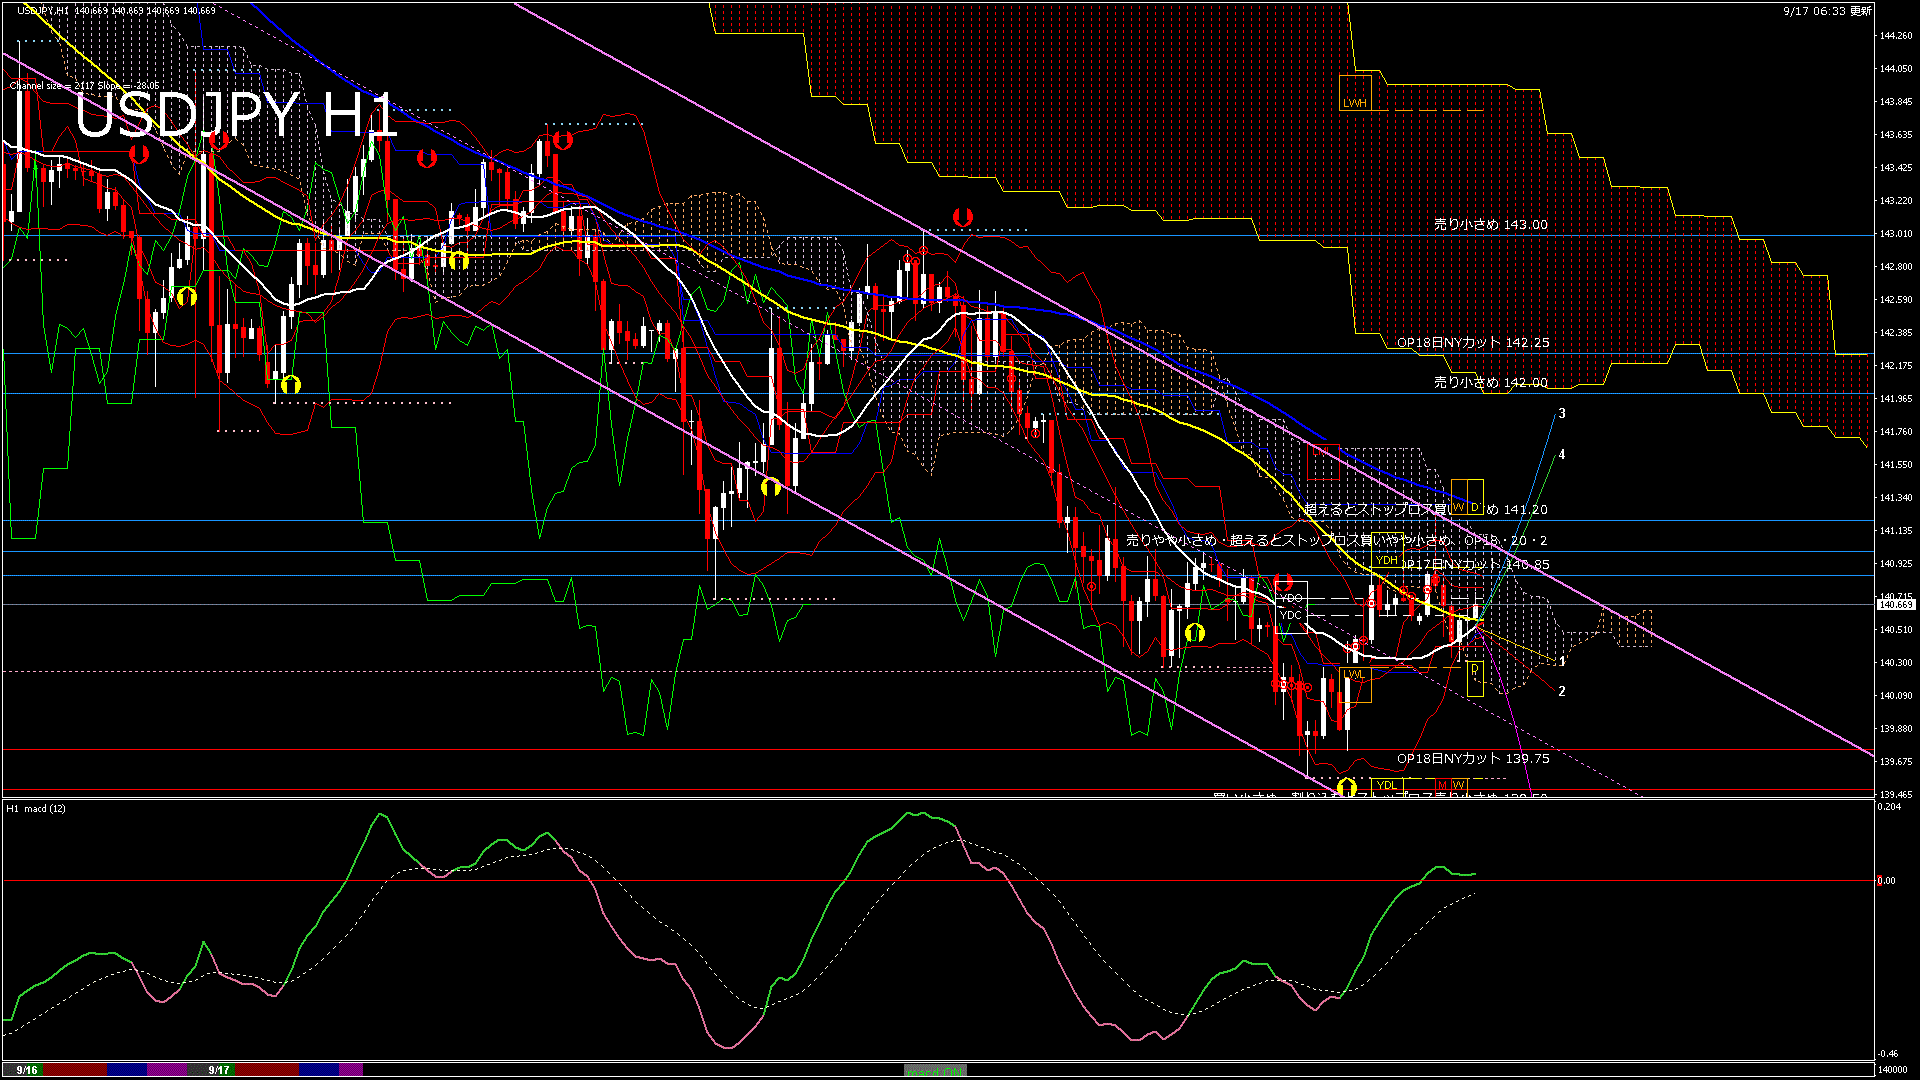
Task: Click the OP18日NYカット 142.25 label
Action: click(x=1473, y=342)
